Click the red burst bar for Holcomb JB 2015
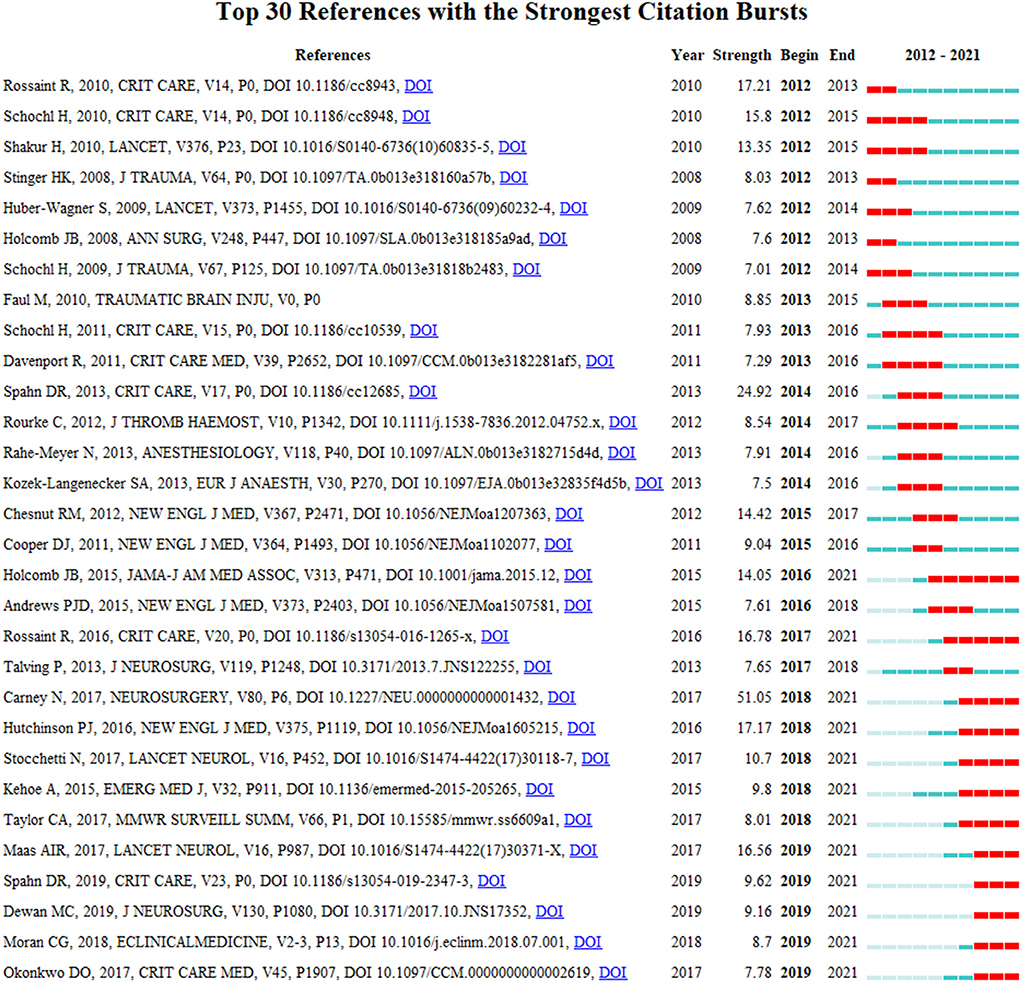The width and height of the screenshot is (1021, 982). [x=973, y=579]
